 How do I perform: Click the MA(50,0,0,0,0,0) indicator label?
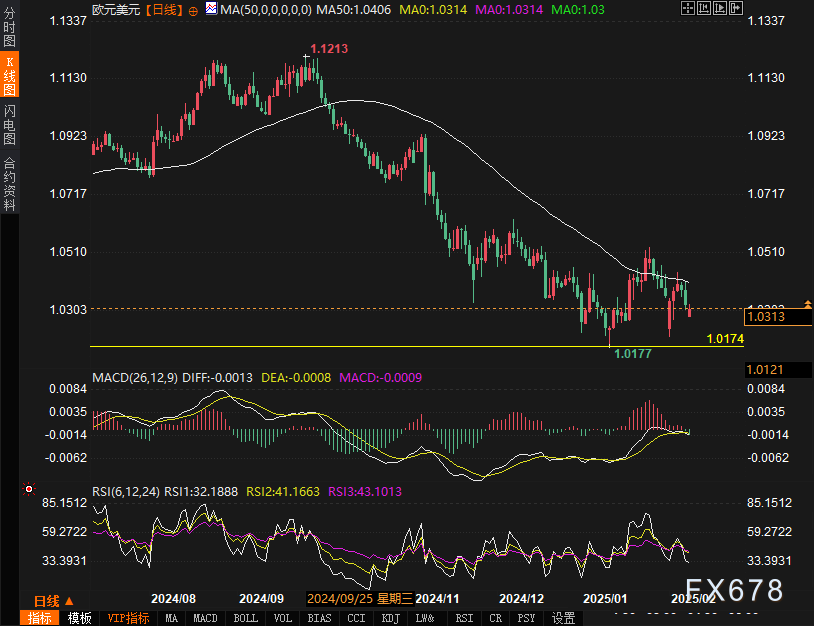tap(266, 9)
